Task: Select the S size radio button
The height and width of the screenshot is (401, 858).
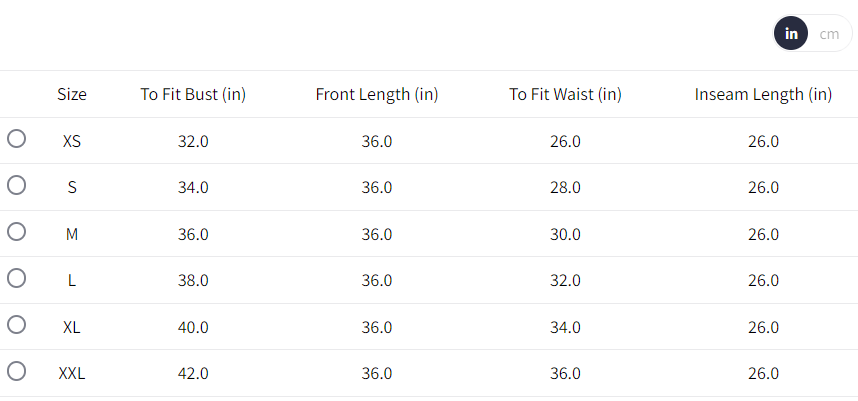Action: coord(16,185)
